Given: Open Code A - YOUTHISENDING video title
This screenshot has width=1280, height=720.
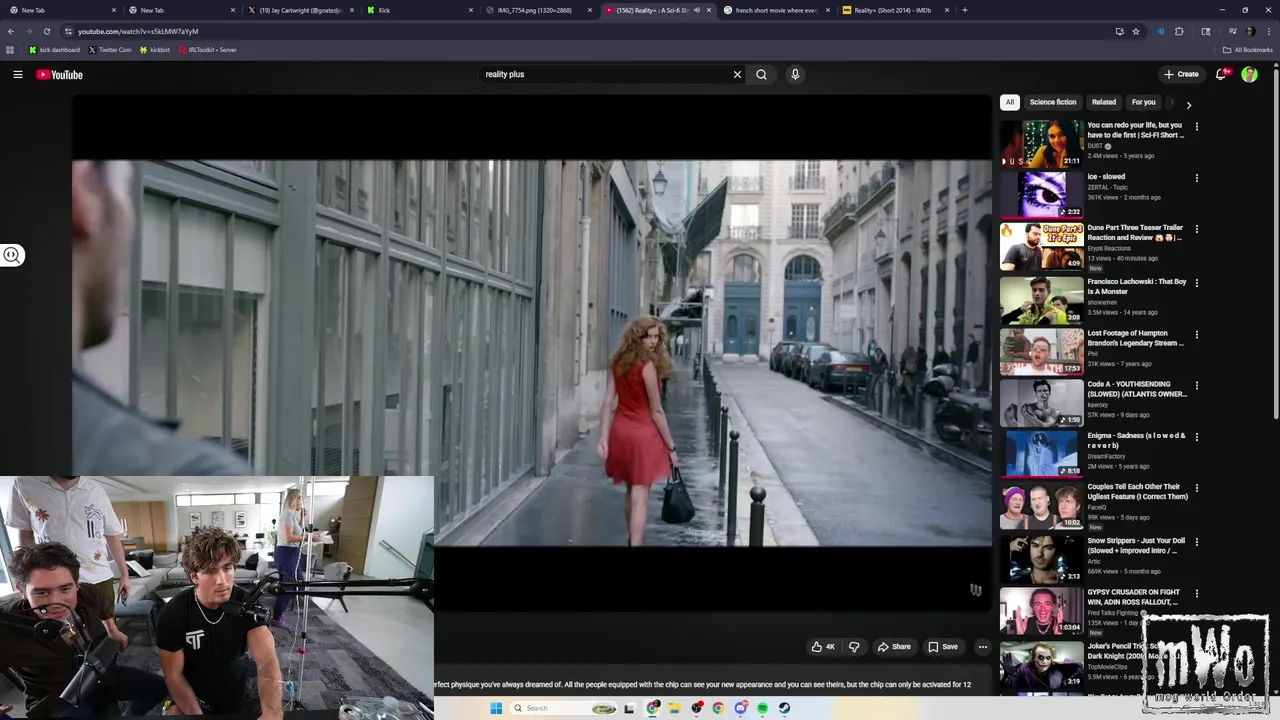Looking at the screenshot, I should pos(1137,389).
